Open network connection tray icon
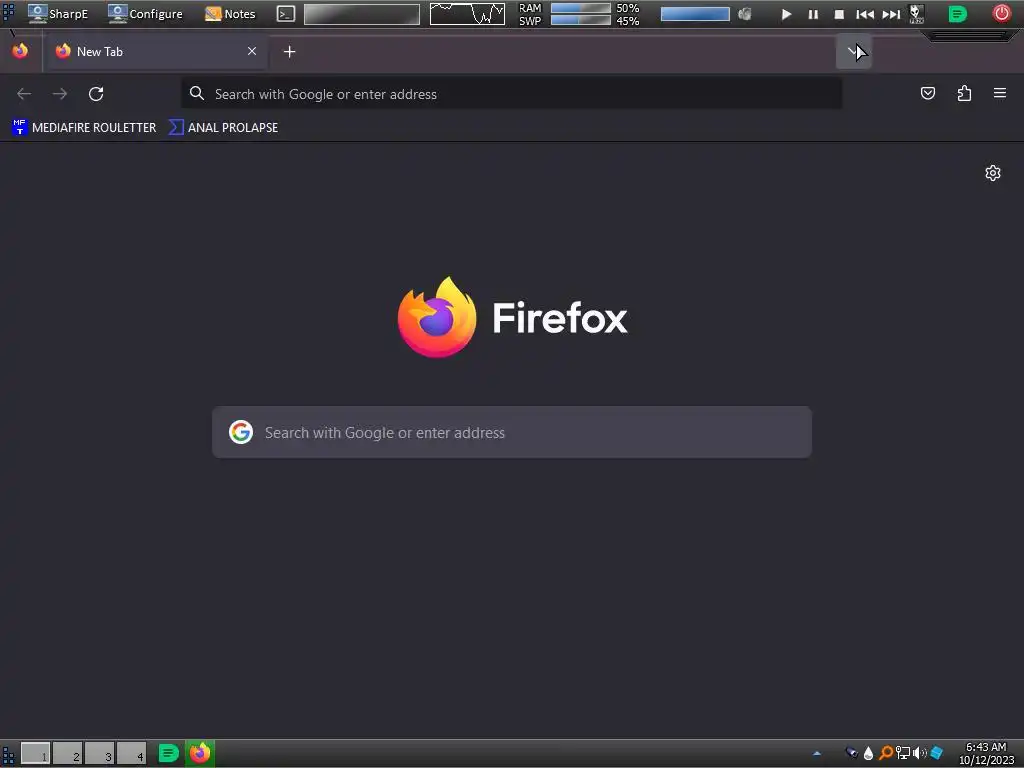1024x768 pixels. pos(903,753)
